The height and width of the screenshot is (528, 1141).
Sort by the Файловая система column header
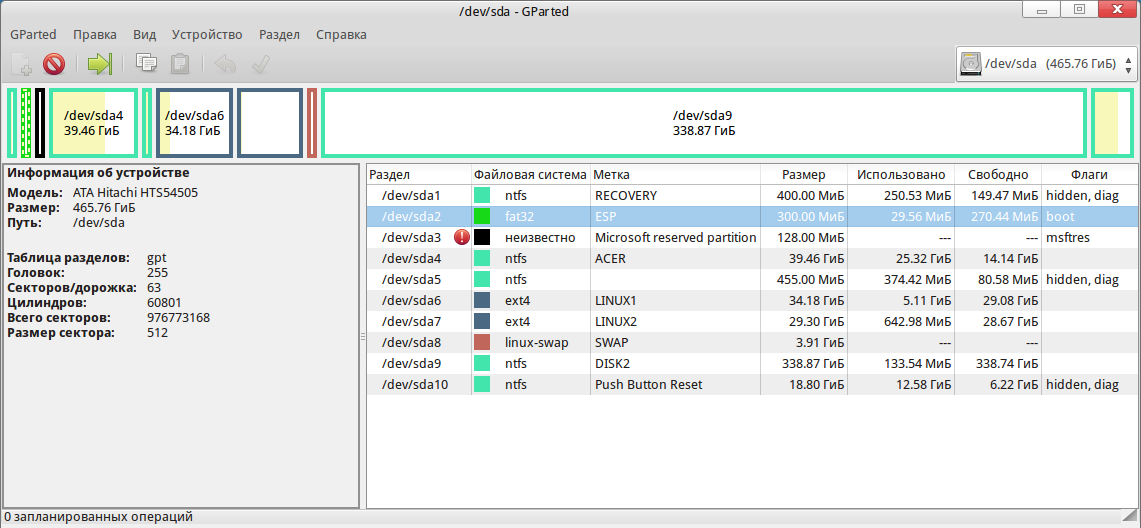point(530,174)
